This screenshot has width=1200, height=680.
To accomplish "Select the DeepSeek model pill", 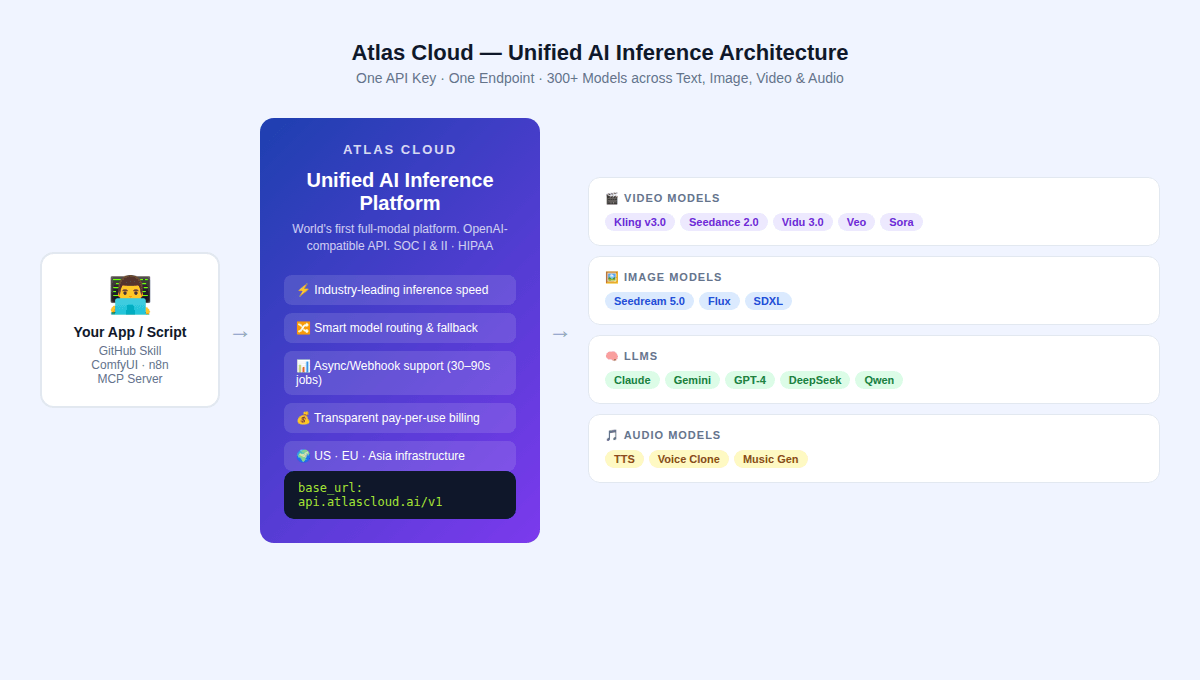I will pyautogui.click(x=814, y=379).
